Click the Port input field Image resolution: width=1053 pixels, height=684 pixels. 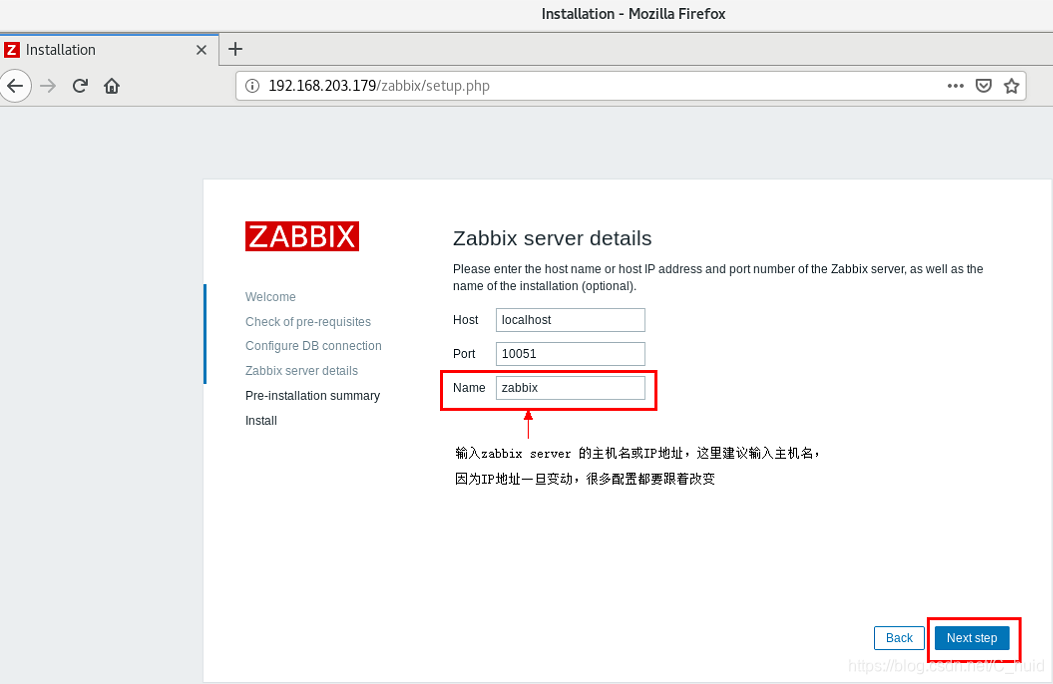point(570,354)
